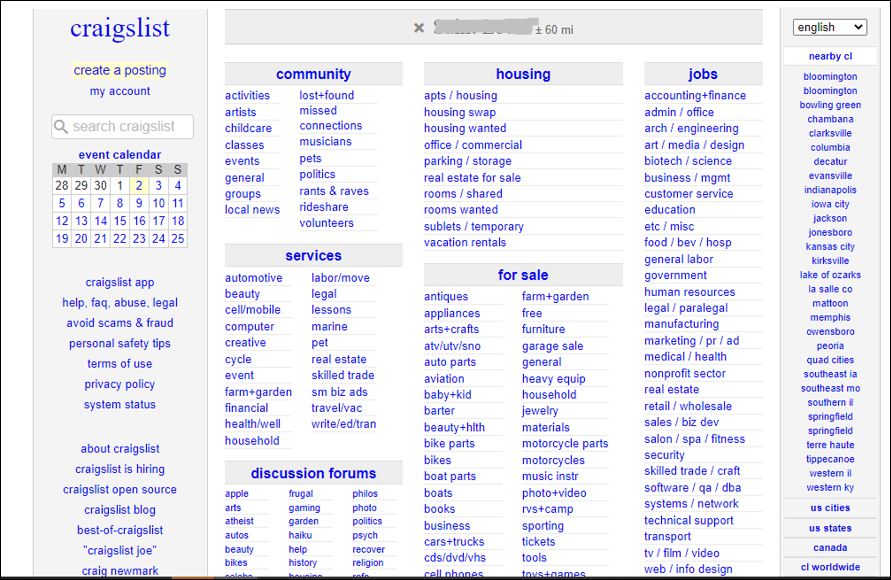Open the craigslist blog link
This screenshot has width=891, height=580.
click(x=120, y=510)
